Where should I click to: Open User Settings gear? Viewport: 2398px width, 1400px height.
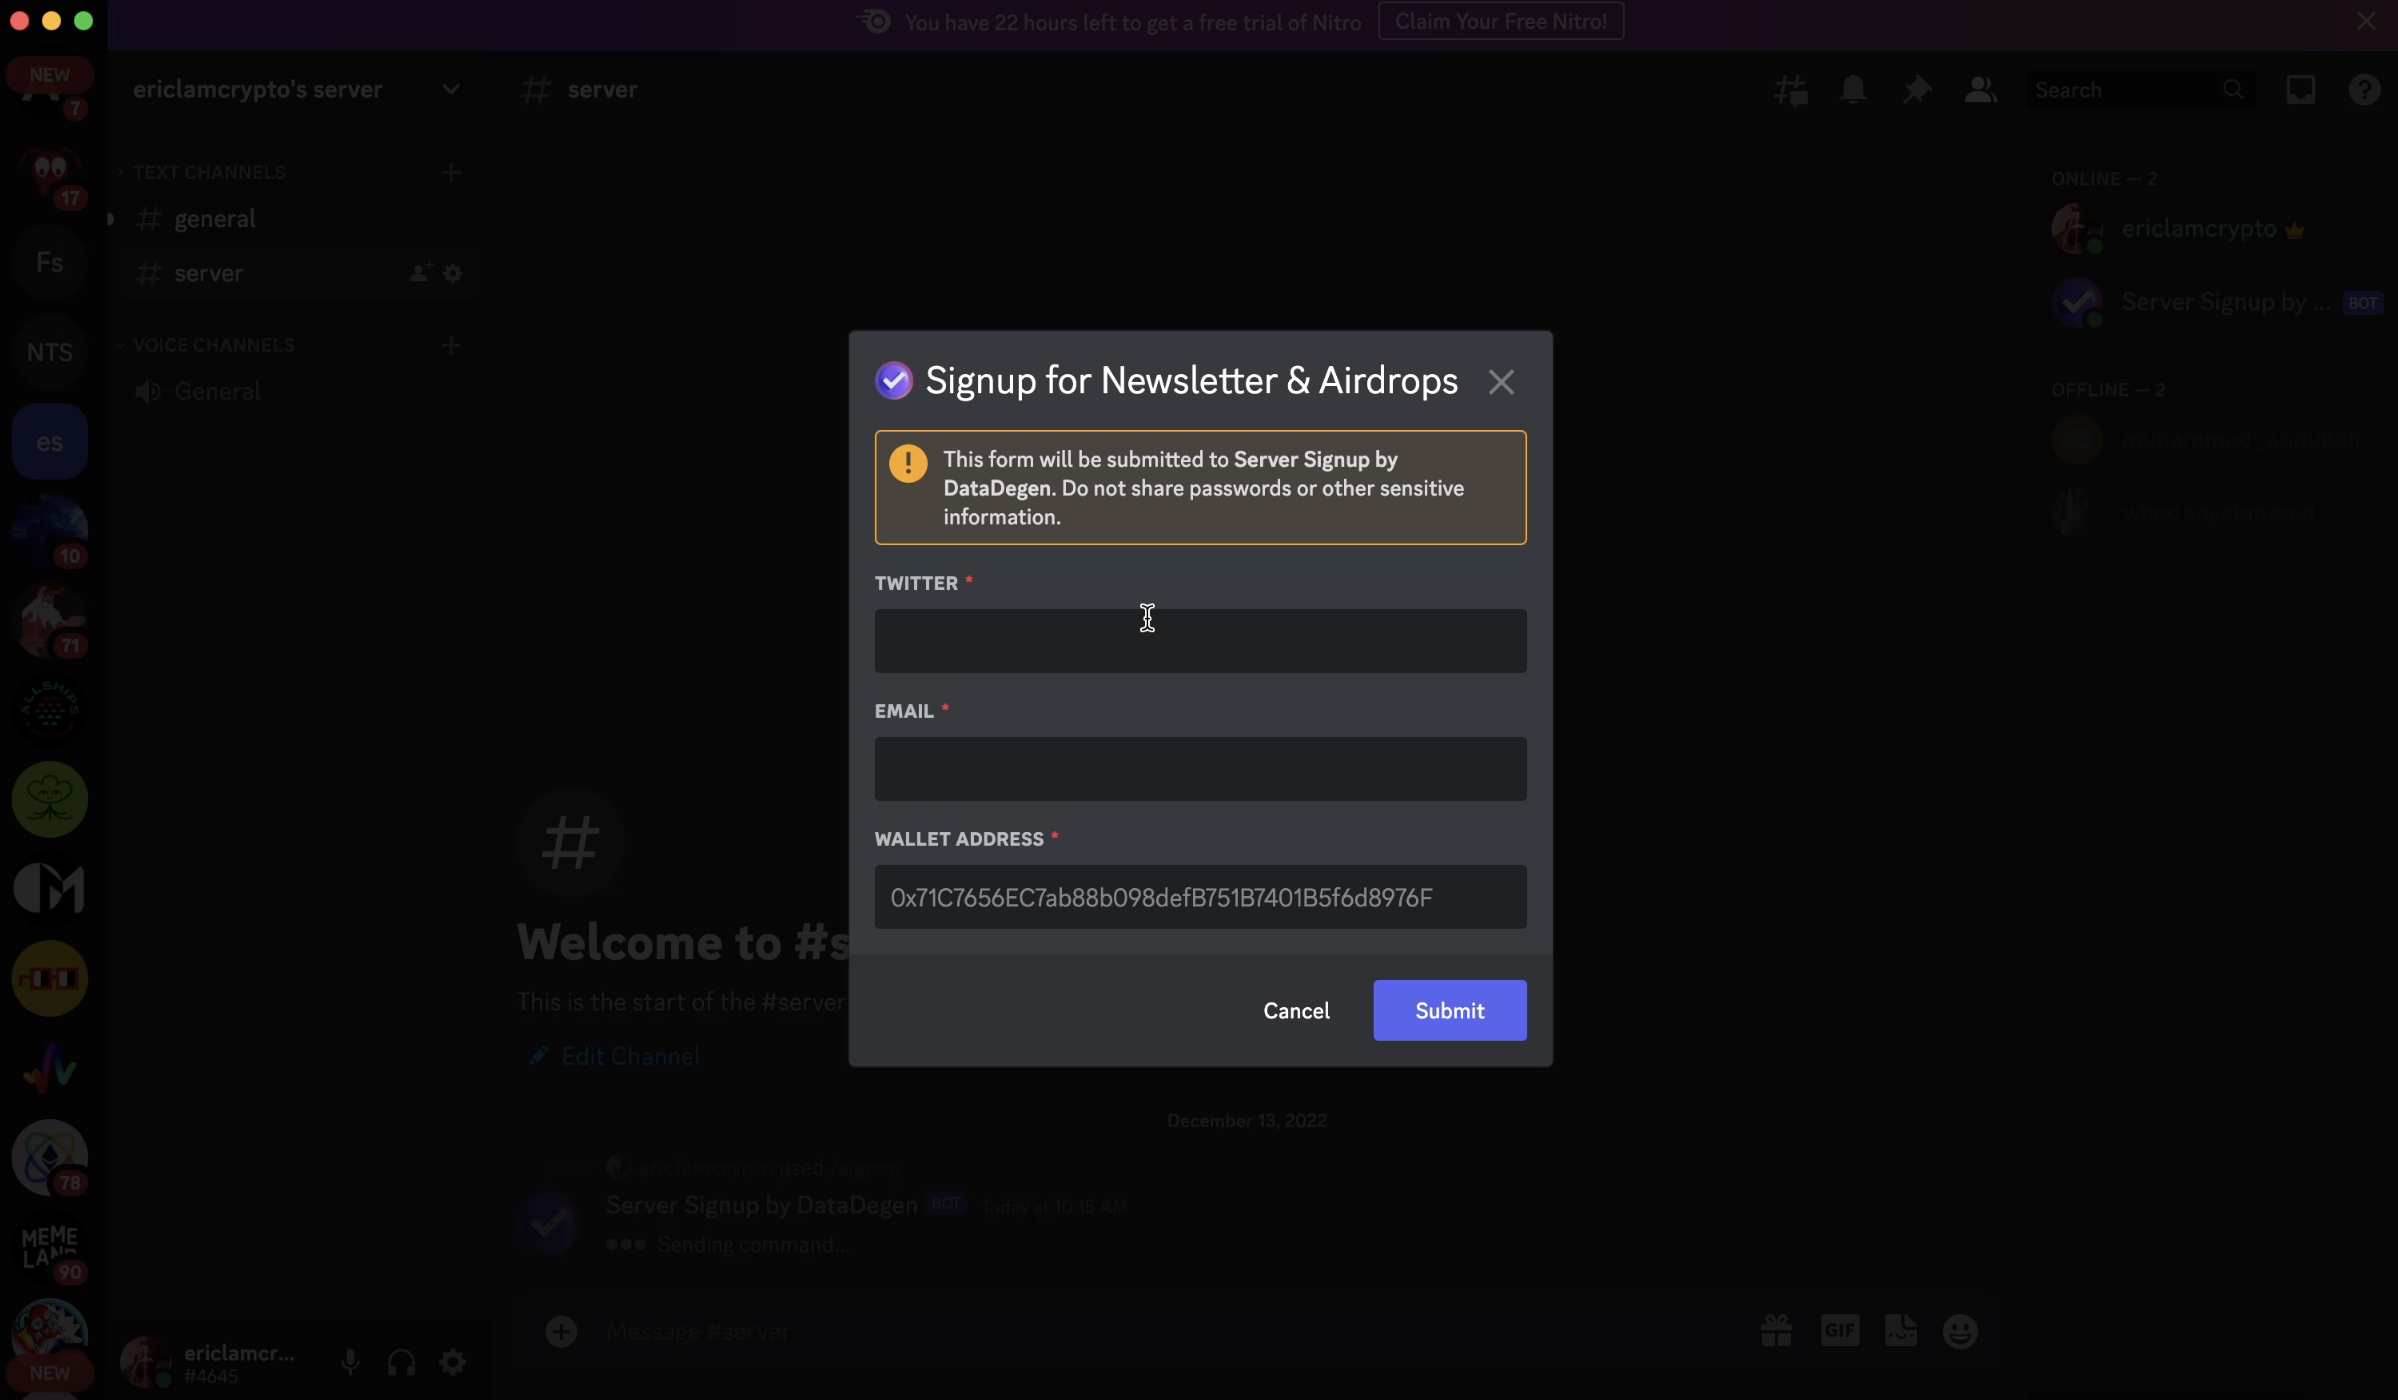point(453,1362)
